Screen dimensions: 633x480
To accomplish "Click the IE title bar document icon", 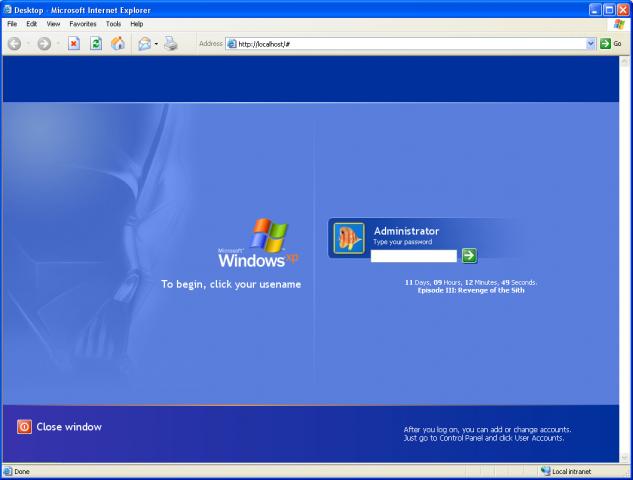I will point(7,10).
